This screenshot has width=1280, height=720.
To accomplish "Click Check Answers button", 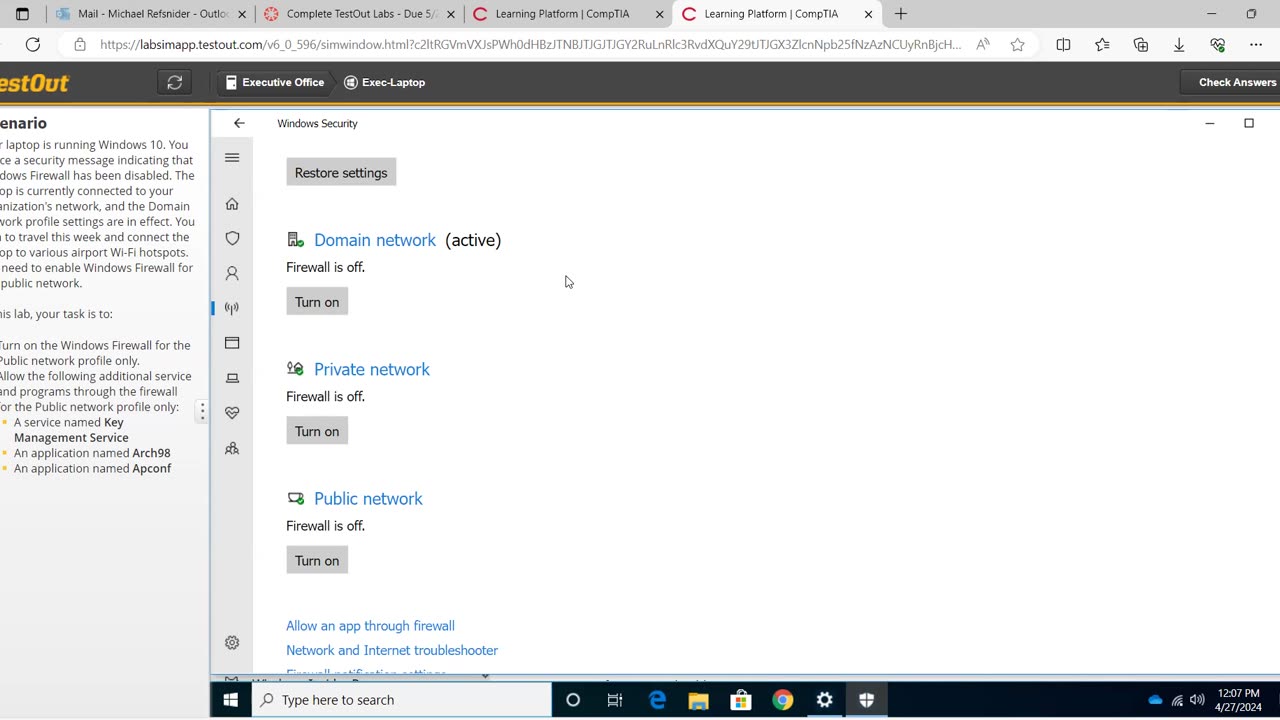I will tap(1237, 83).
